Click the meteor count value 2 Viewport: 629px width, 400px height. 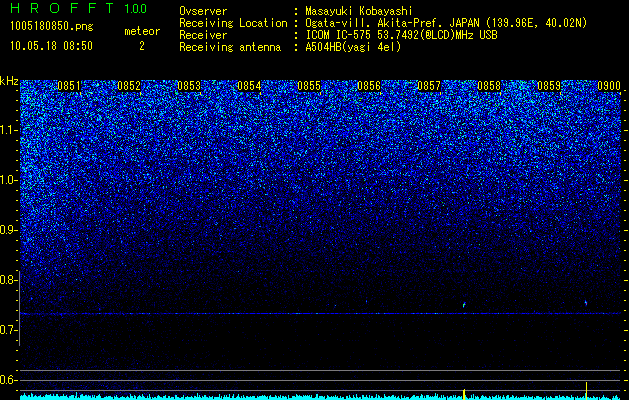pyautogui.click(x=142, y=46)
